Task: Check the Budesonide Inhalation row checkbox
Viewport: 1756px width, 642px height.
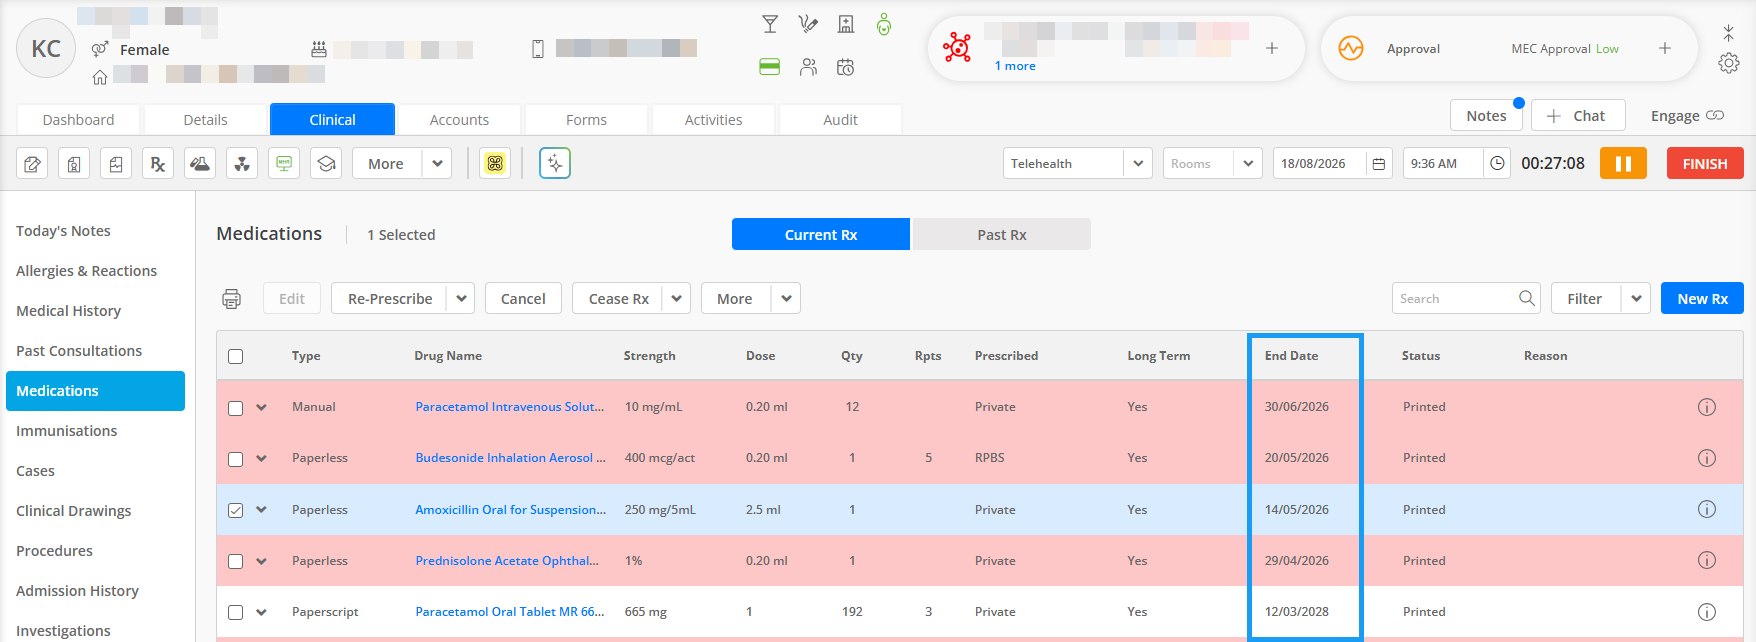Action: coord(235,459)
